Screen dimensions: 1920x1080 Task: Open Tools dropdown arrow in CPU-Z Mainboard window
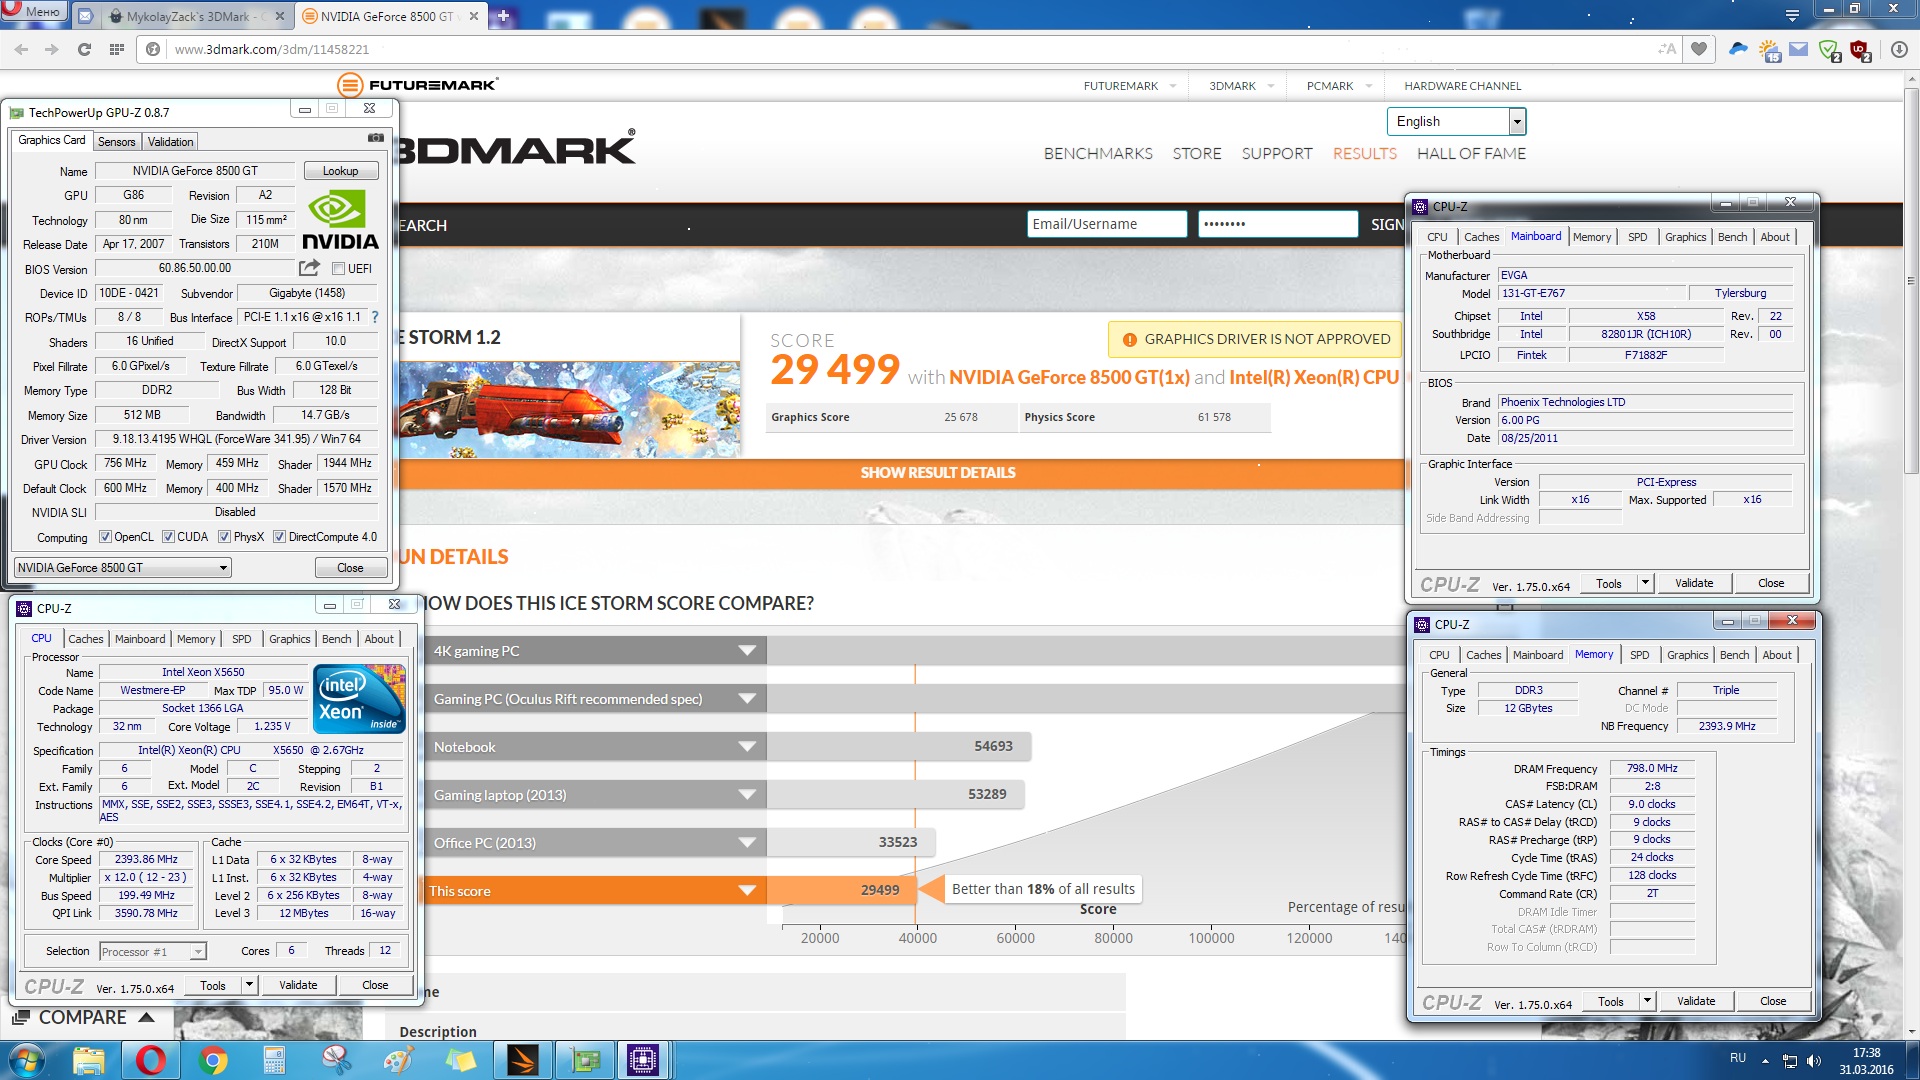tap(1645, 583)
